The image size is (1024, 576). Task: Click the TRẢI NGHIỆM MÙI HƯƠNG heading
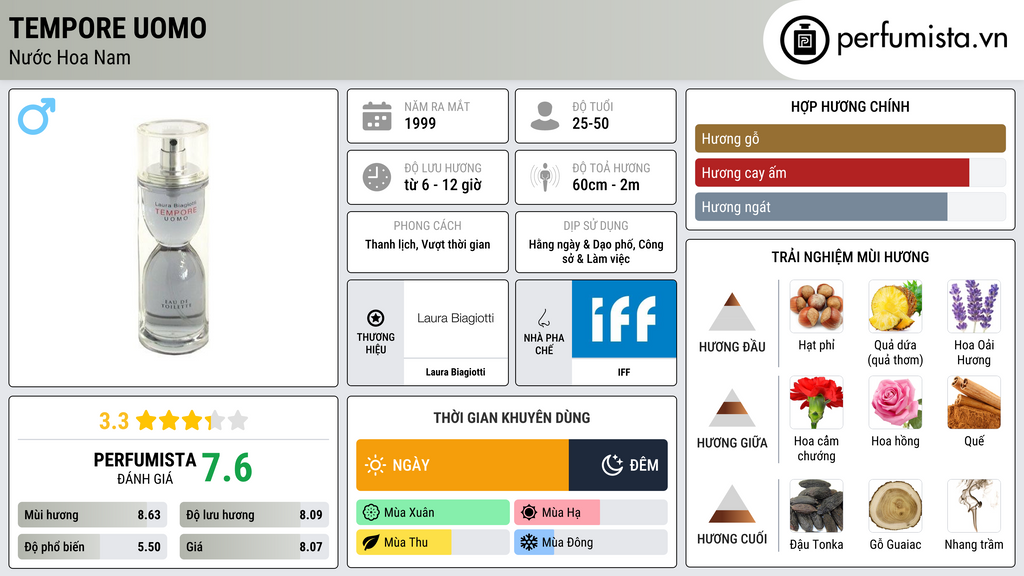tap(850, 257)
